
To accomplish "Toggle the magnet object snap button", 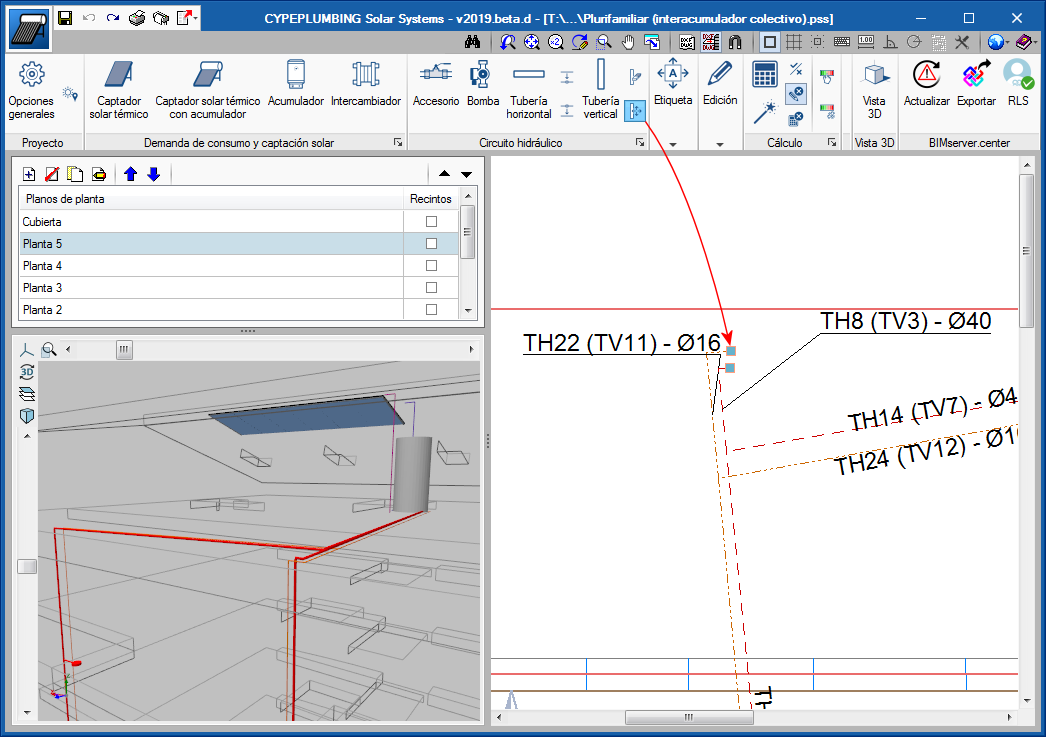I will point(734,43).
